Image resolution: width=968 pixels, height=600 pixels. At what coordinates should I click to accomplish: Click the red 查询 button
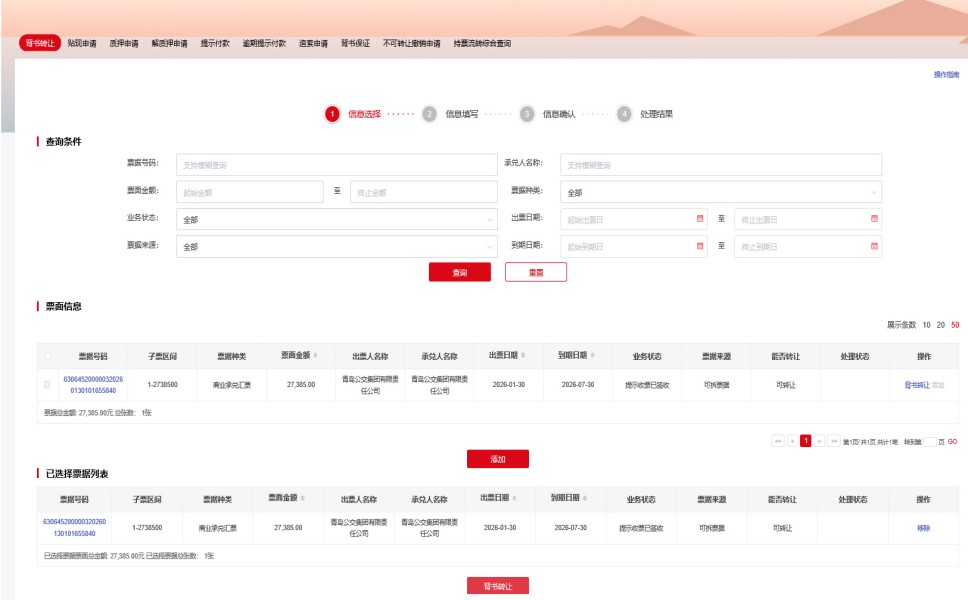coord(459,272)
